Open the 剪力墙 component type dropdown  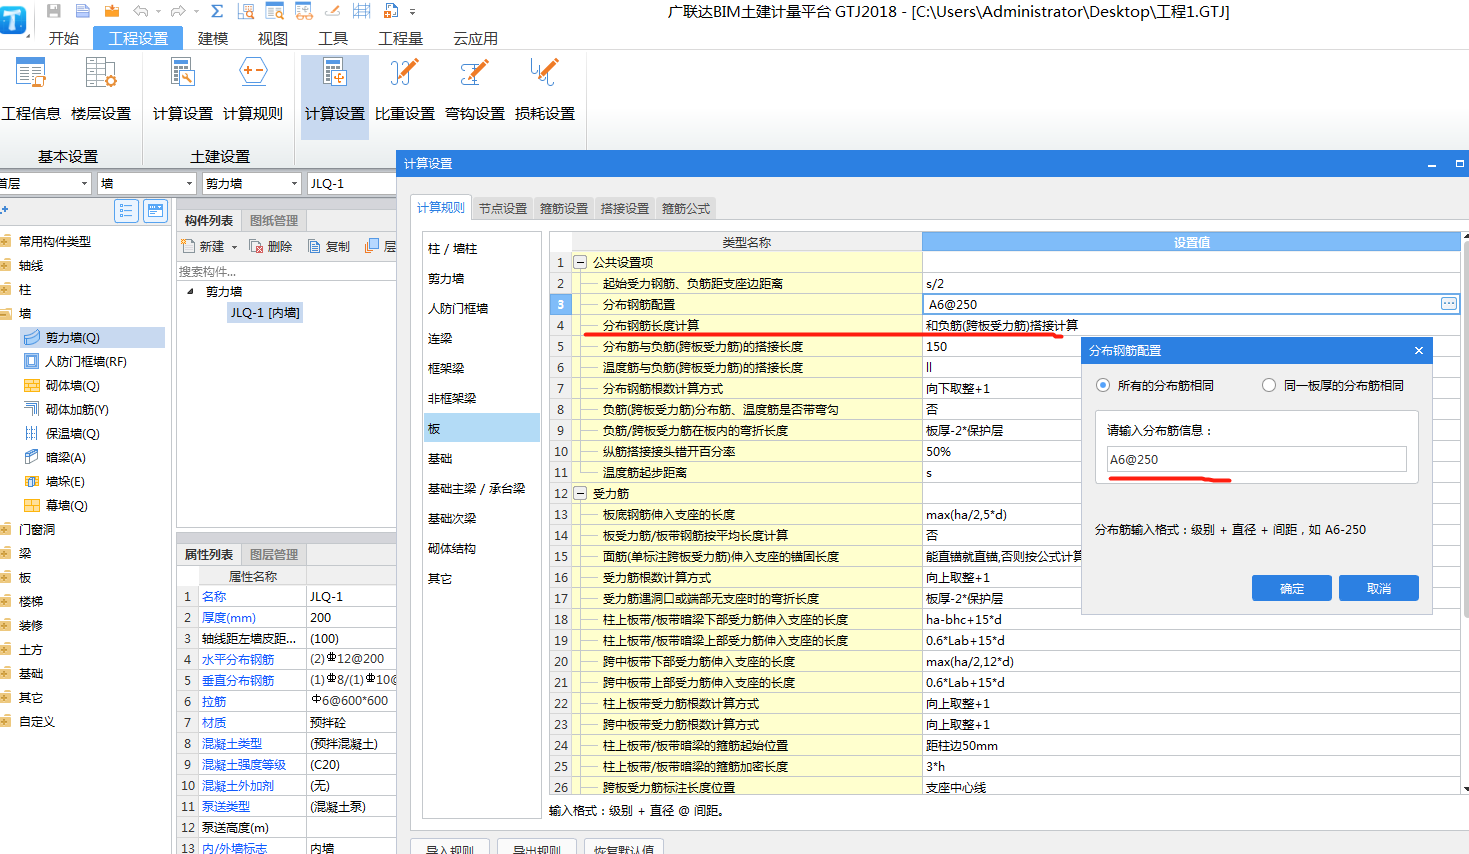[294, 184]
